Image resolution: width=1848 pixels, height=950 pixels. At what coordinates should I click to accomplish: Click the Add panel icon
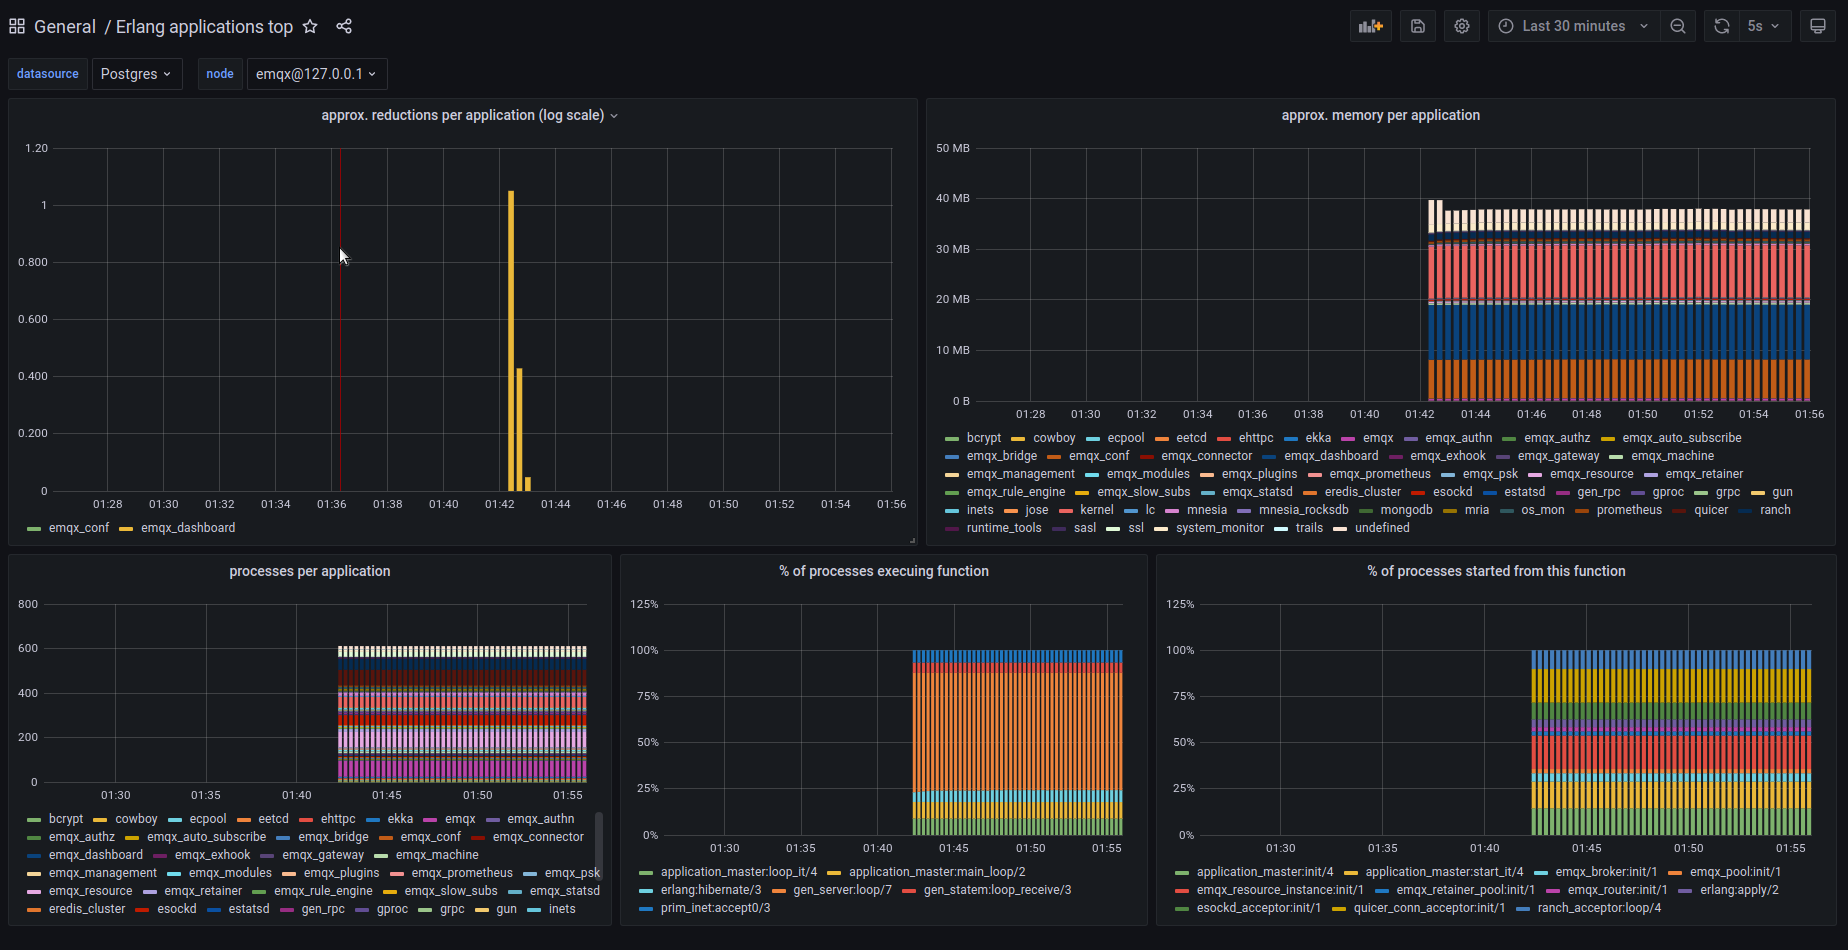[x=1371, y=26]
